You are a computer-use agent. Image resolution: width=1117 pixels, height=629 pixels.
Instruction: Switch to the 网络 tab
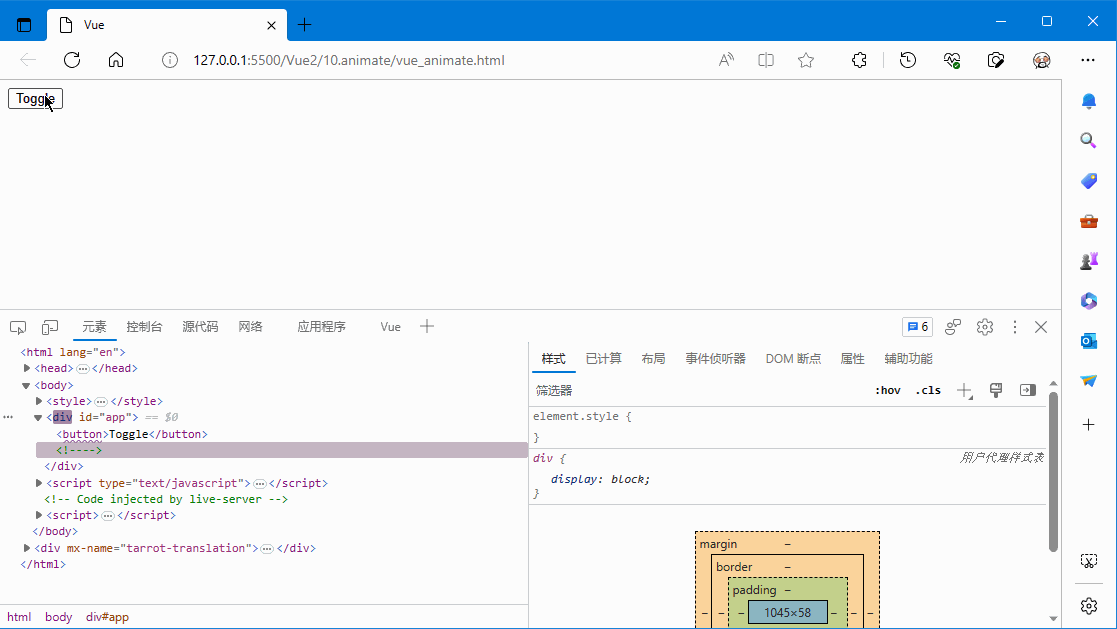tap(250, 327)
